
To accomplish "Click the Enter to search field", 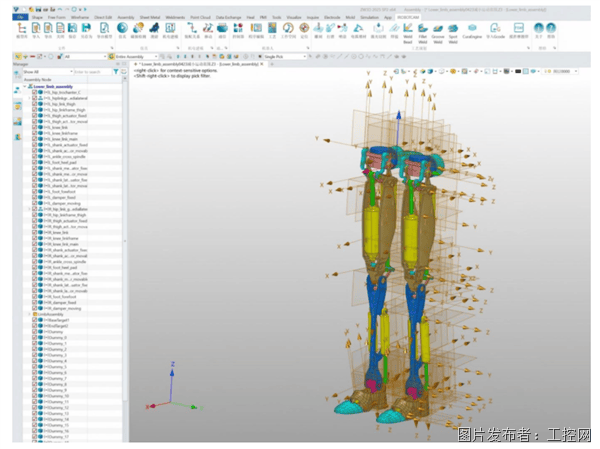I will click(92, 72).
